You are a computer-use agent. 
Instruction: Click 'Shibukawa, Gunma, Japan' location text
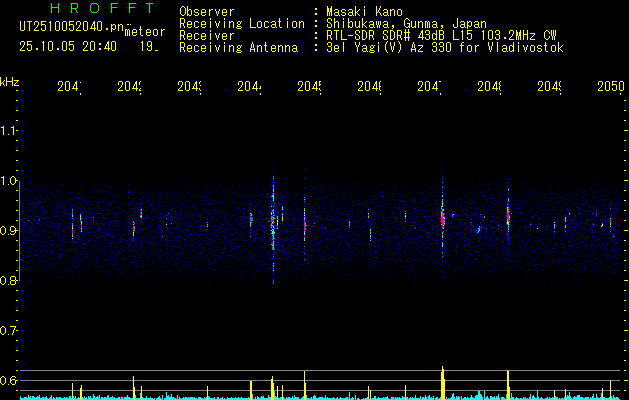click(x=406, y=24)
